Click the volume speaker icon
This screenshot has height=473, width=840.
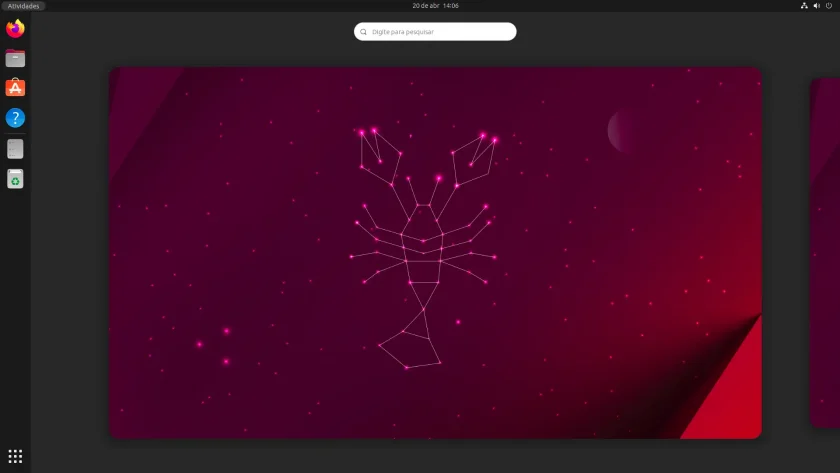816,5
